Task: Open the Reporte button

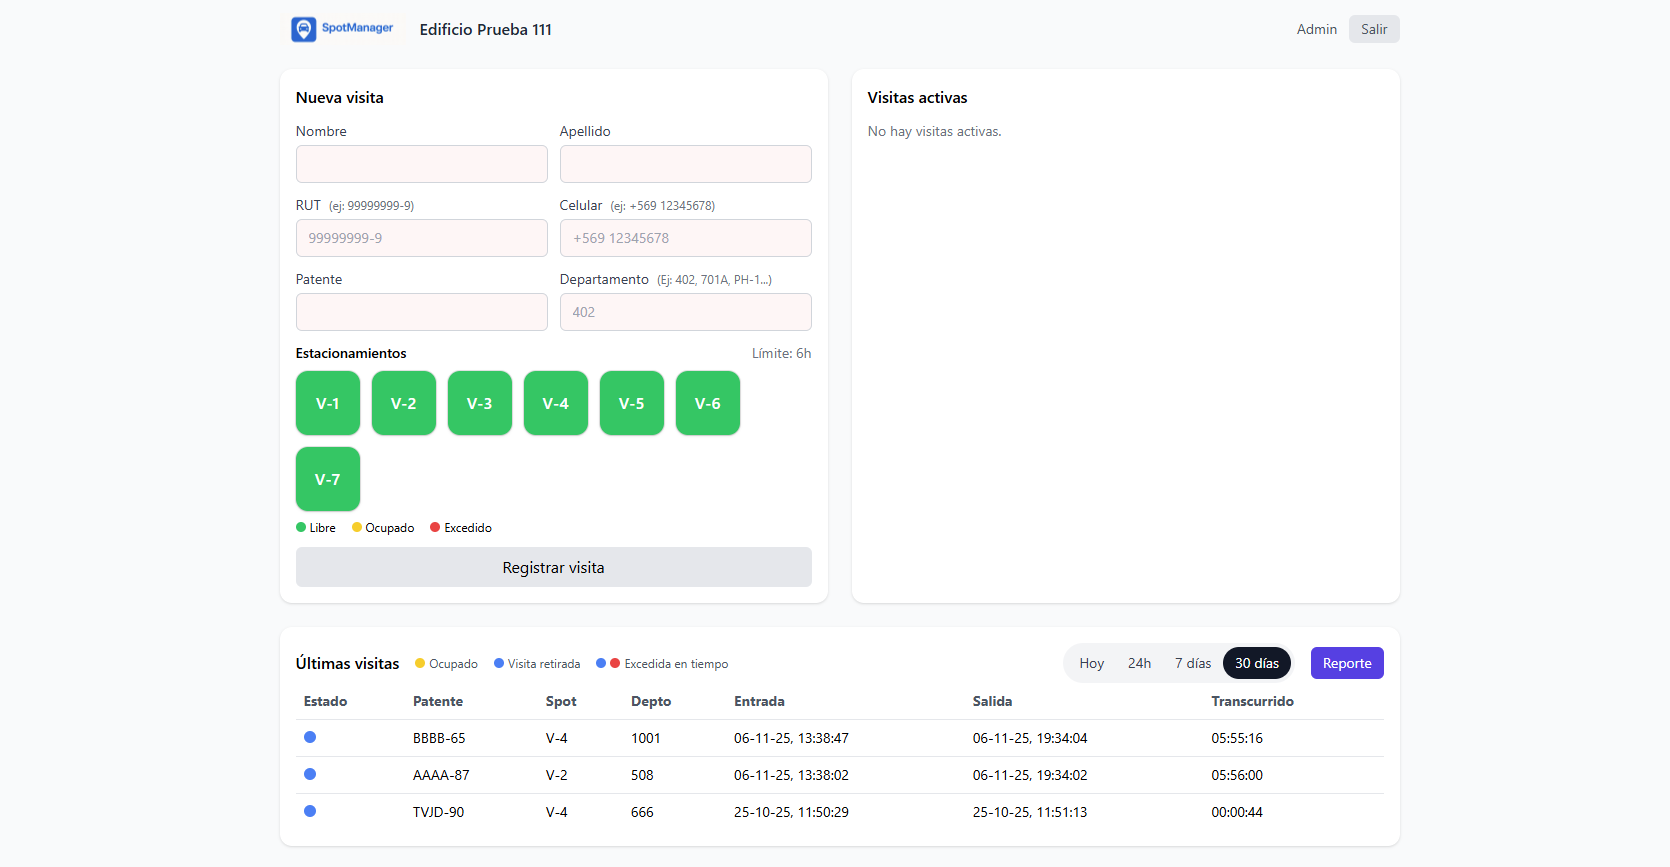Action: pyautogui.click(x=1346, y=663)
